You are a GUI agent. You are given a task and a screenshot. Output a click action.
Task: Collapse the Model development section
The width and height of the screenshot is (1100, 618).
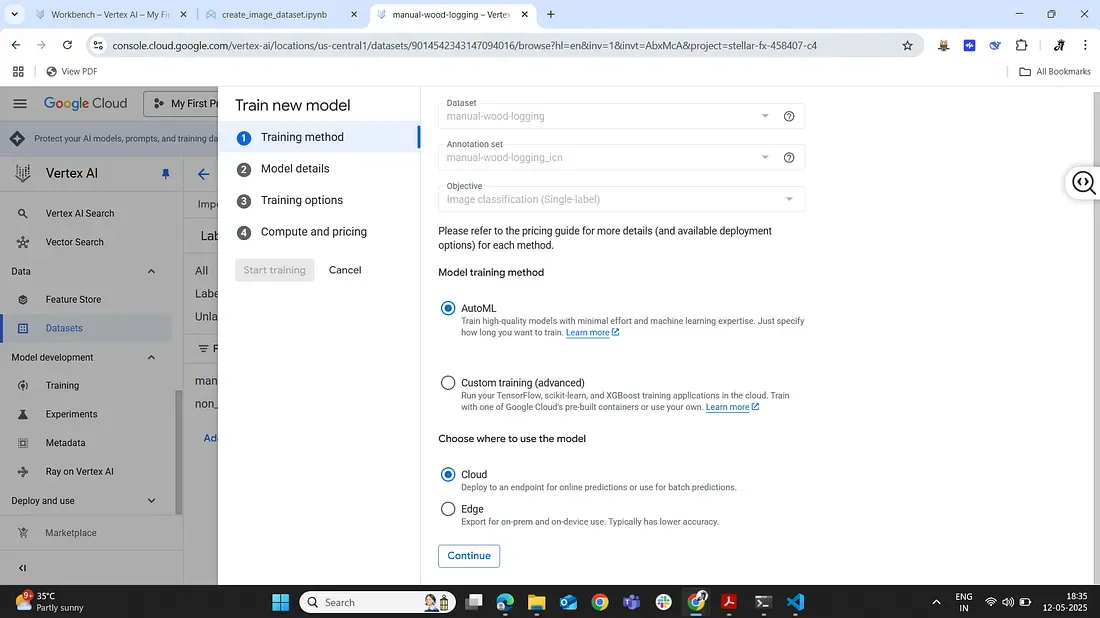[x=152, y=357]
